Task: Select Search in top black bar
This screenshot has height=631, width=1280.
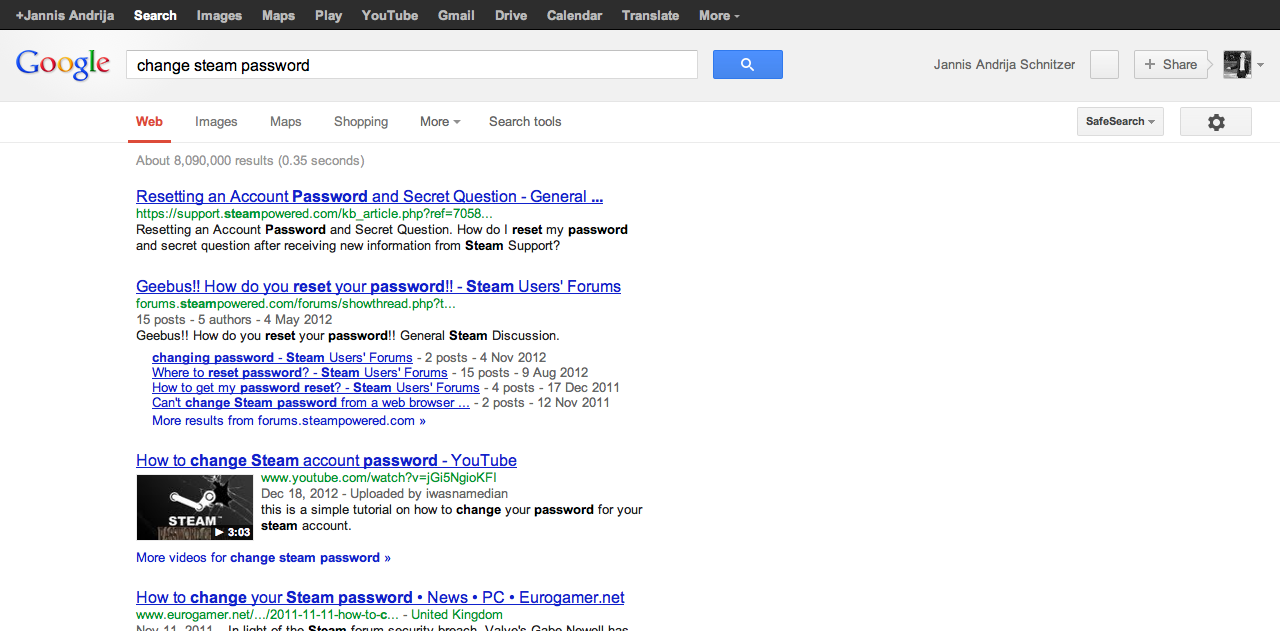Action: point(155,15)
